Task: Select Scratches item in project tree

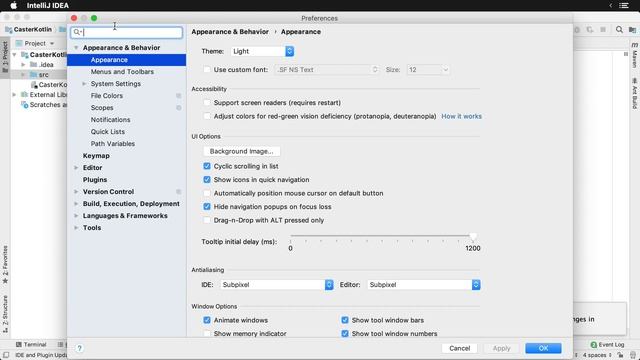Action: tap(44, 105)
